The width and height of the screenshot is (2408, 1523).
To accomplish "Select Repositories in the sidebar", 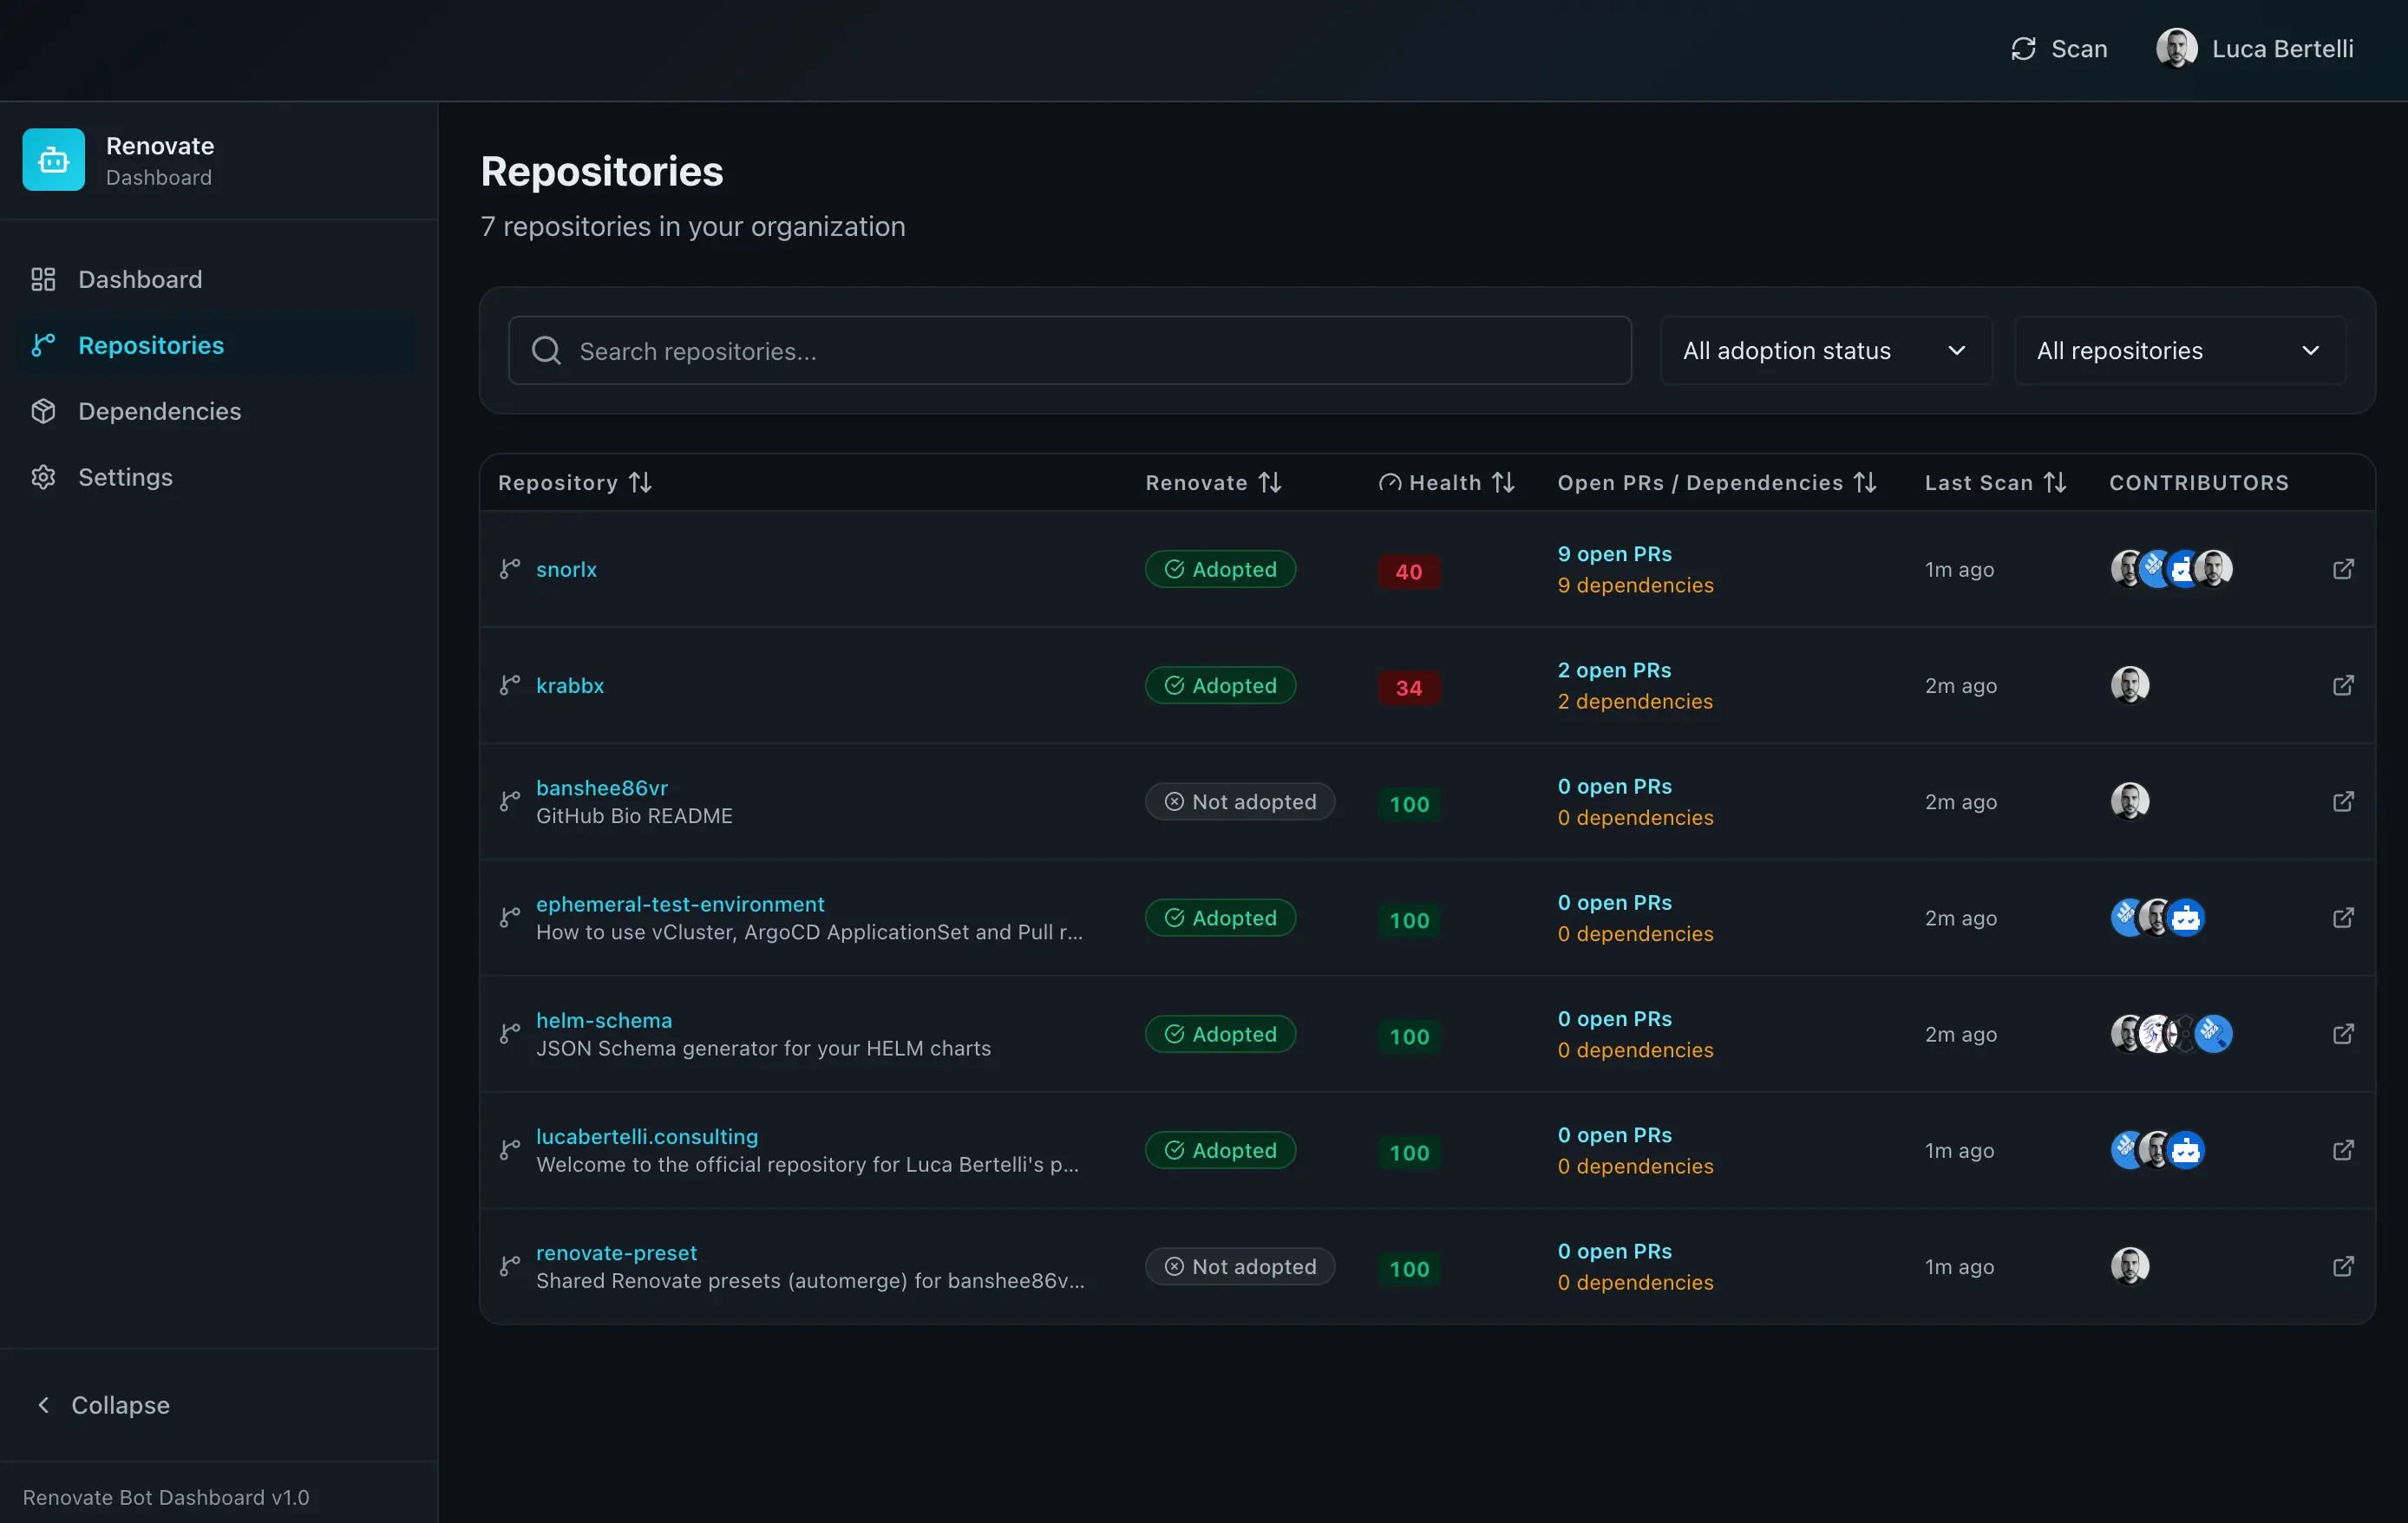I will [x=217, y=345].
